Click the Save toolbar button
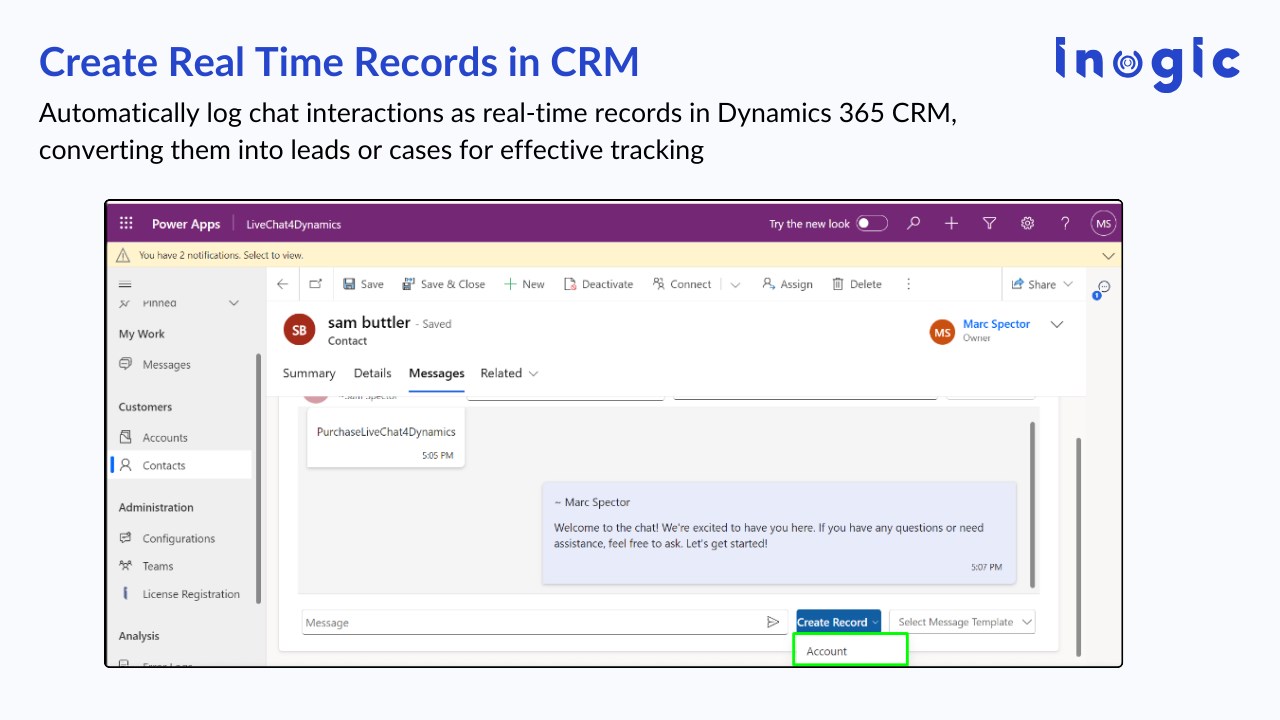This screenshot has width=1280, height=720. (x=363, y=284)
